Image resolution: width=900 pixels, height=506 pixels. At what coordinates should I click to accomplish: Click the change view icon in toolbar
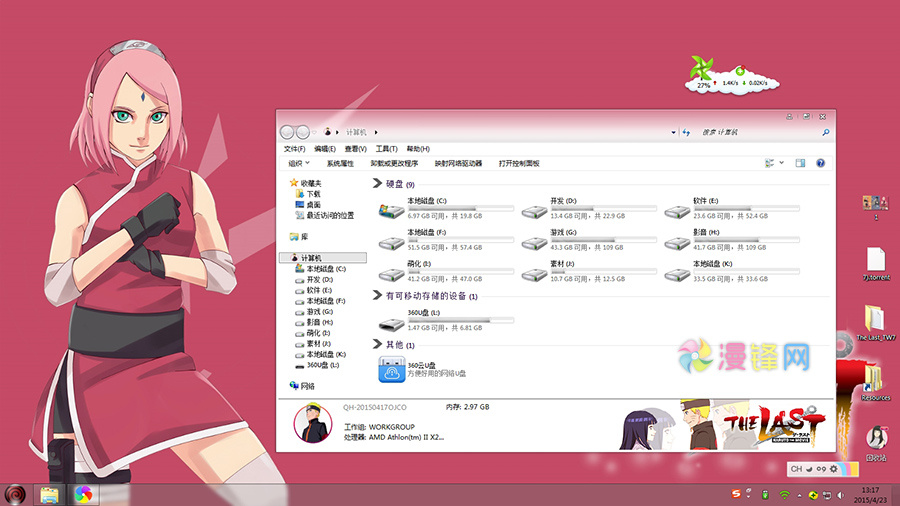point(770,164)
